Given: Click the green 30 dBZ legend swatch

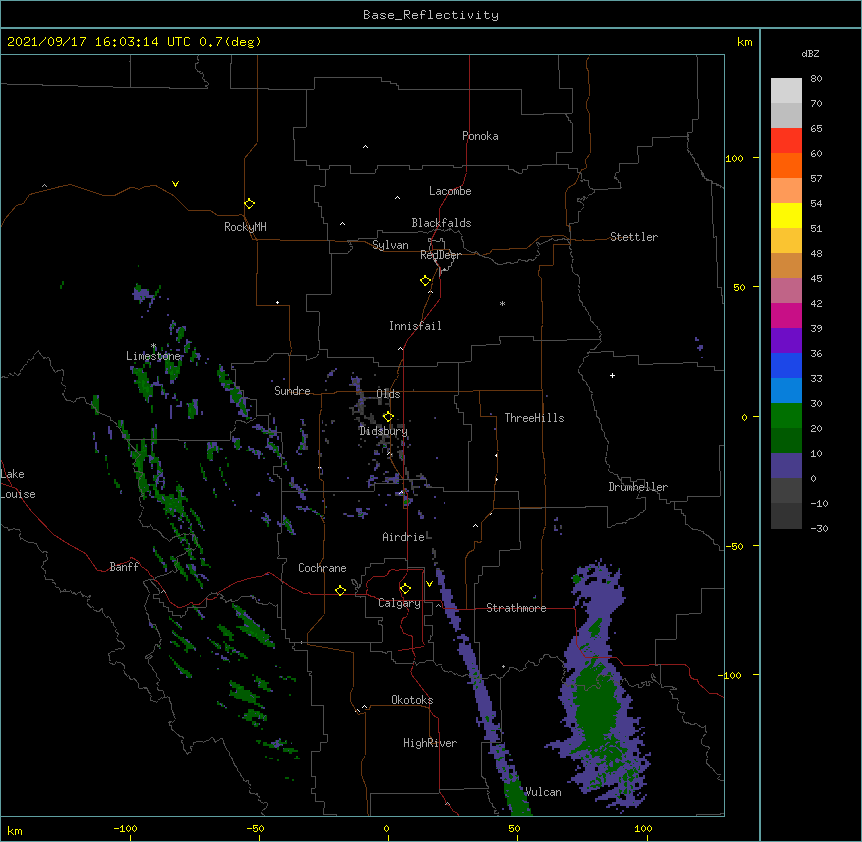Looking at the screenshot, I should [786, 416].
